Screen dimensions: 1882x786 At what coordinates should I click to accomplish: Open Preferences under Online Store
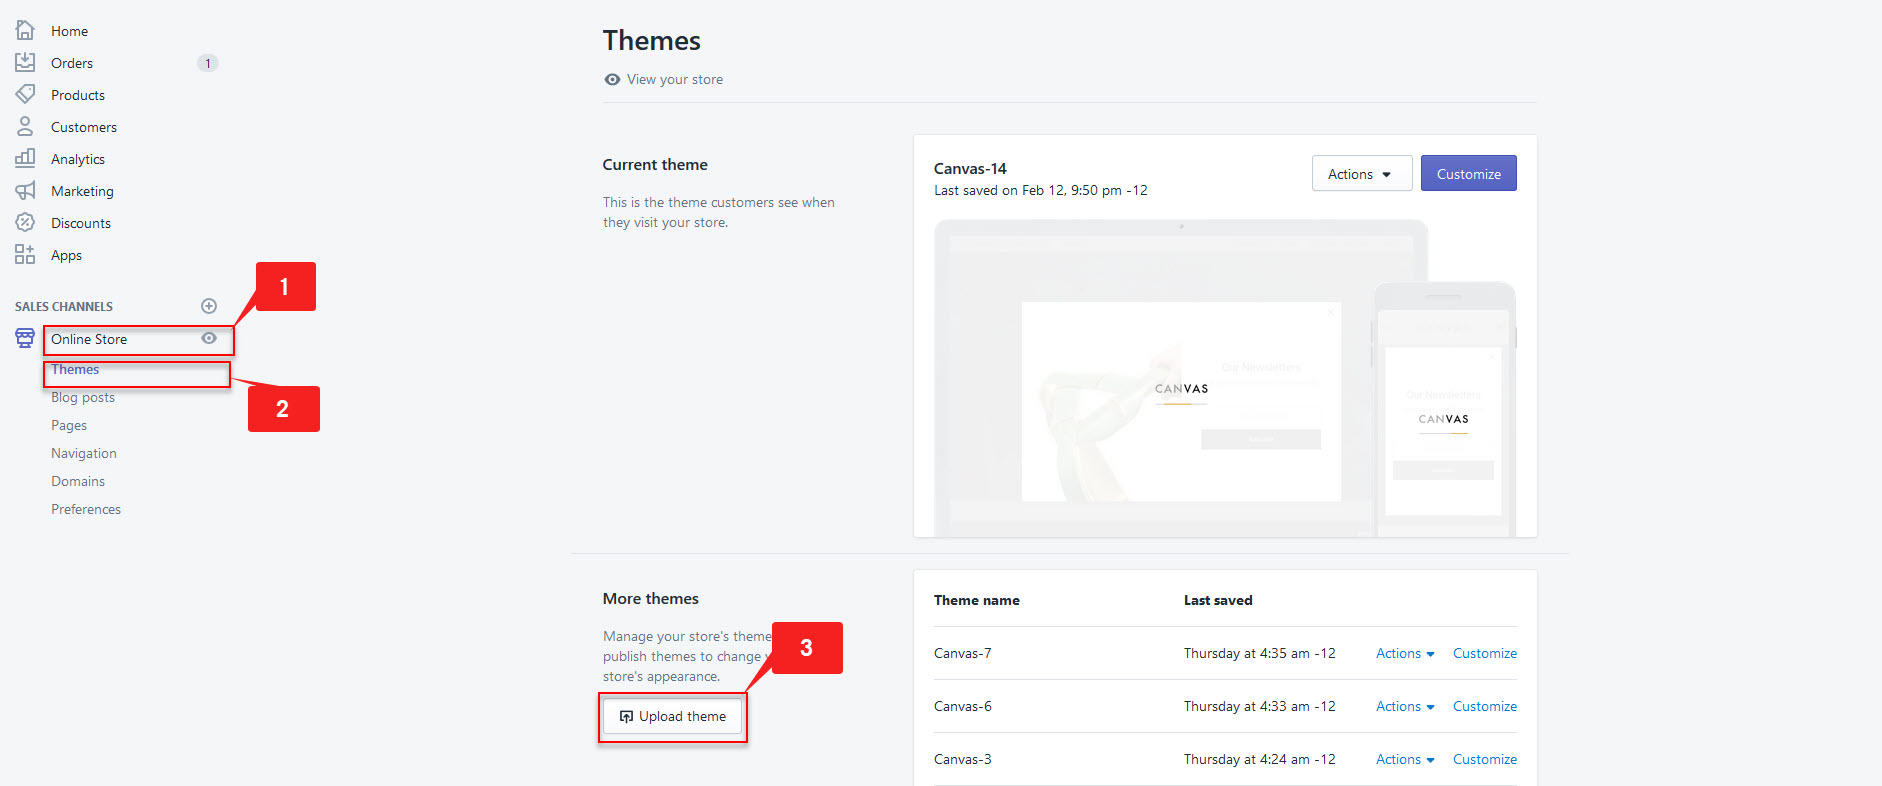[x=86, y=509]
